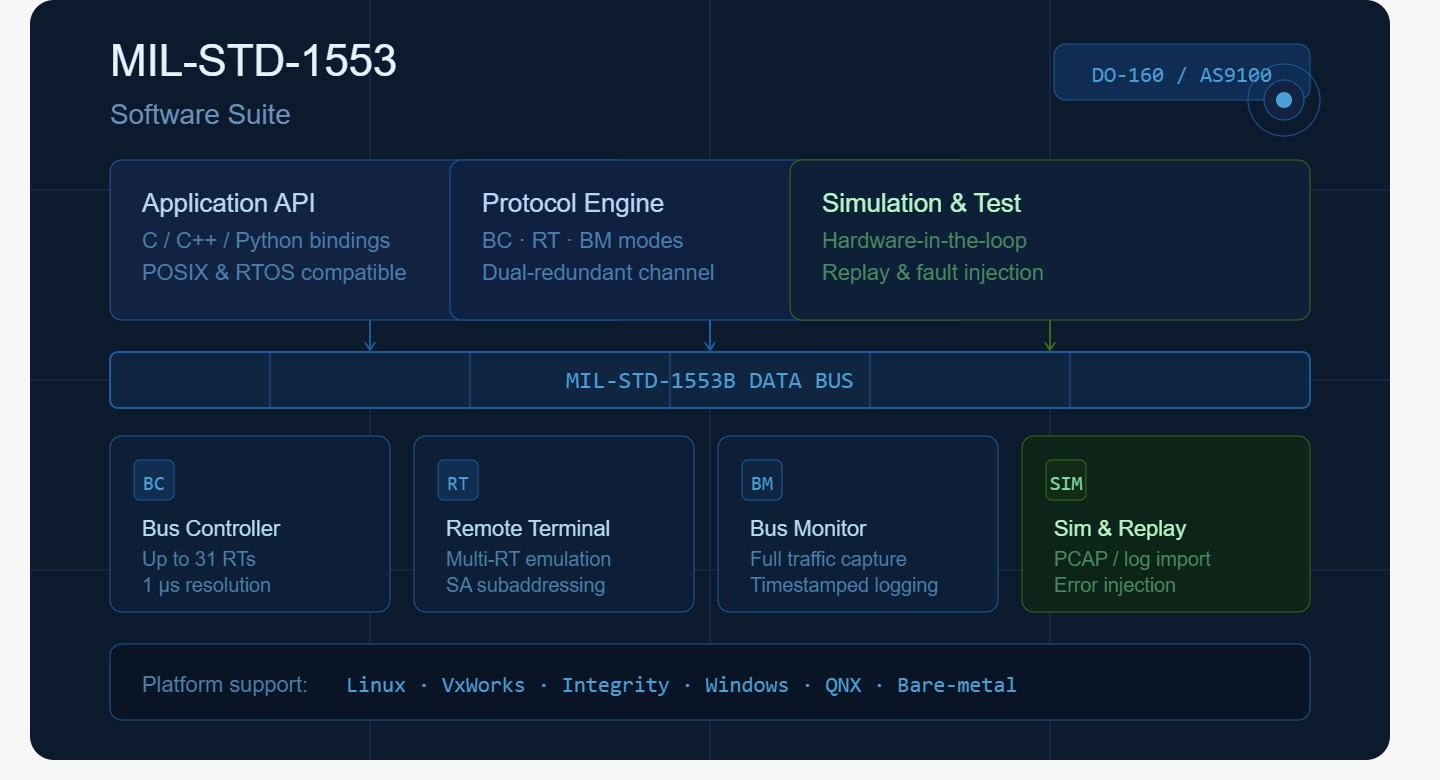Image resolution: width=1440 pixels, height=780 pixels.
Task: Collapse the Platform support bar
Action: coord(710,681)
